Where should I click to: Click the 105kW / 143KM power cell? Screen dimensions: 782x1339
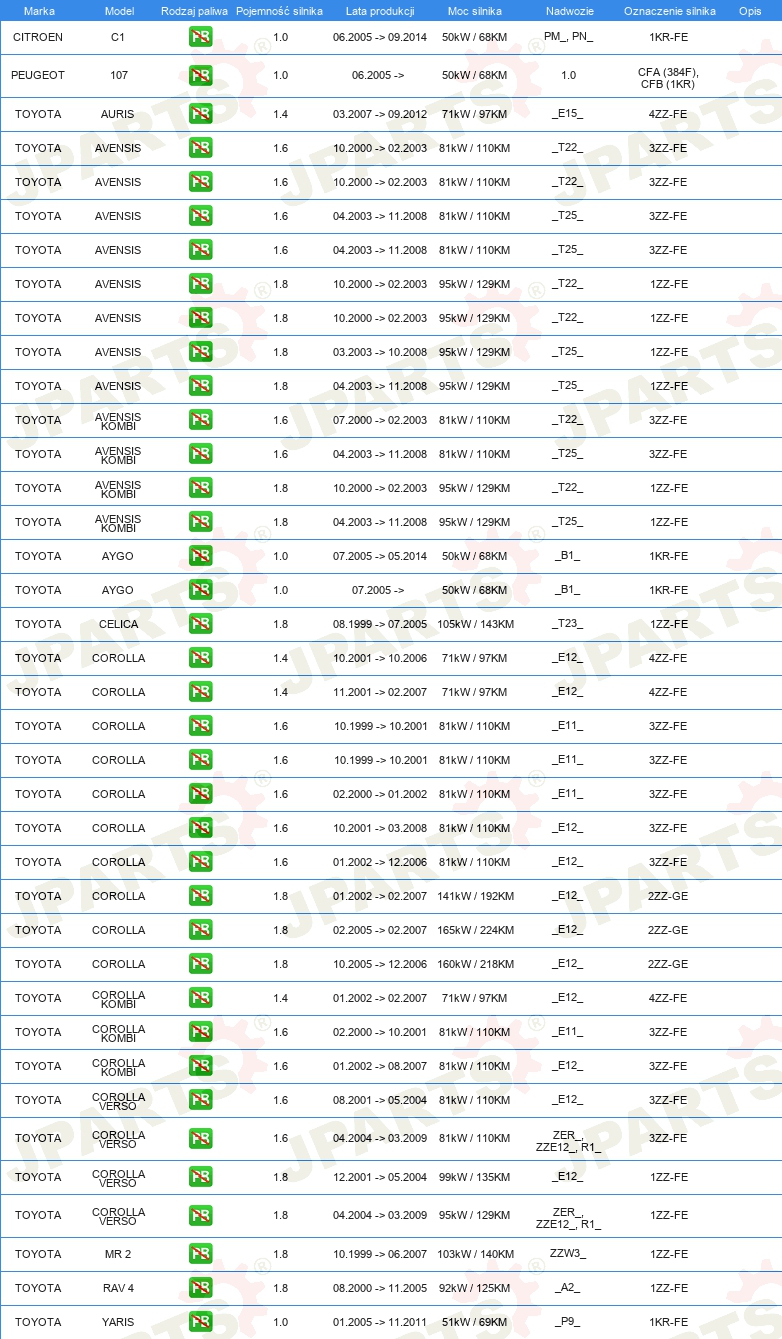click(x=475, y=624)
